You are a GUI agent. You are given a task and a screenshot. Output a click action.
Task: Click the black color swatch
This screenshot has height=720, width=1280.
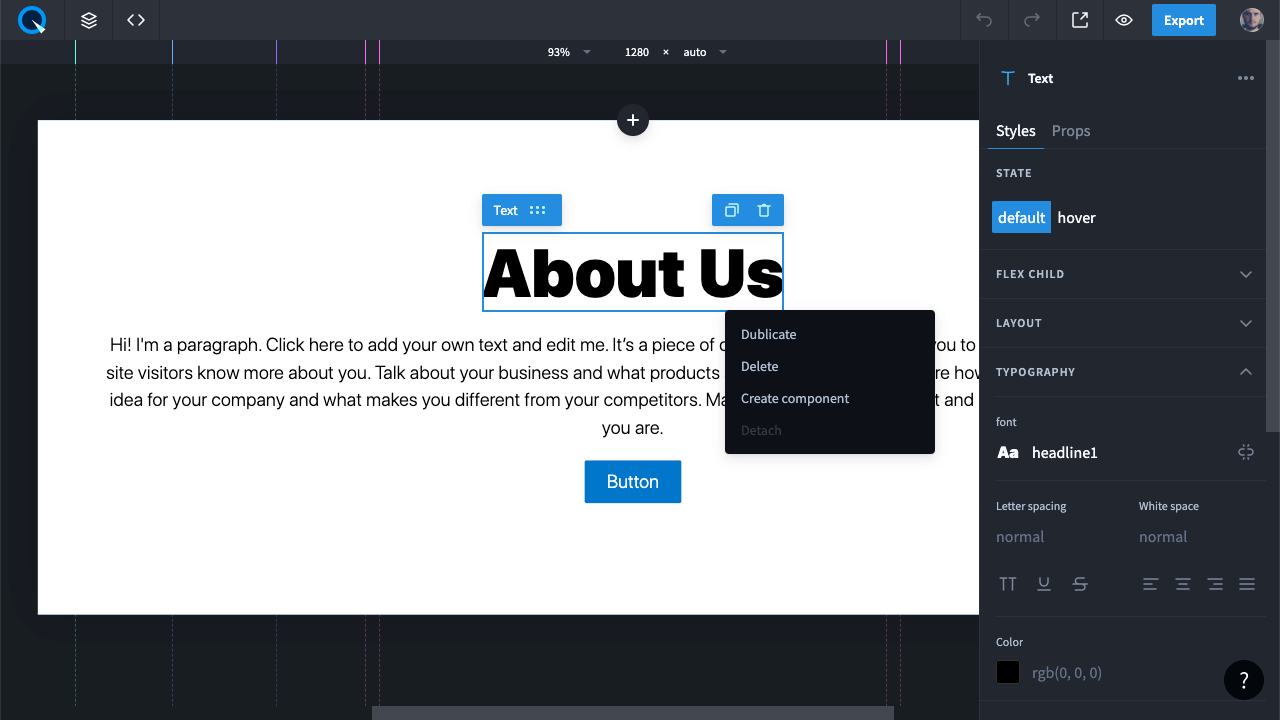[1008, 672]
